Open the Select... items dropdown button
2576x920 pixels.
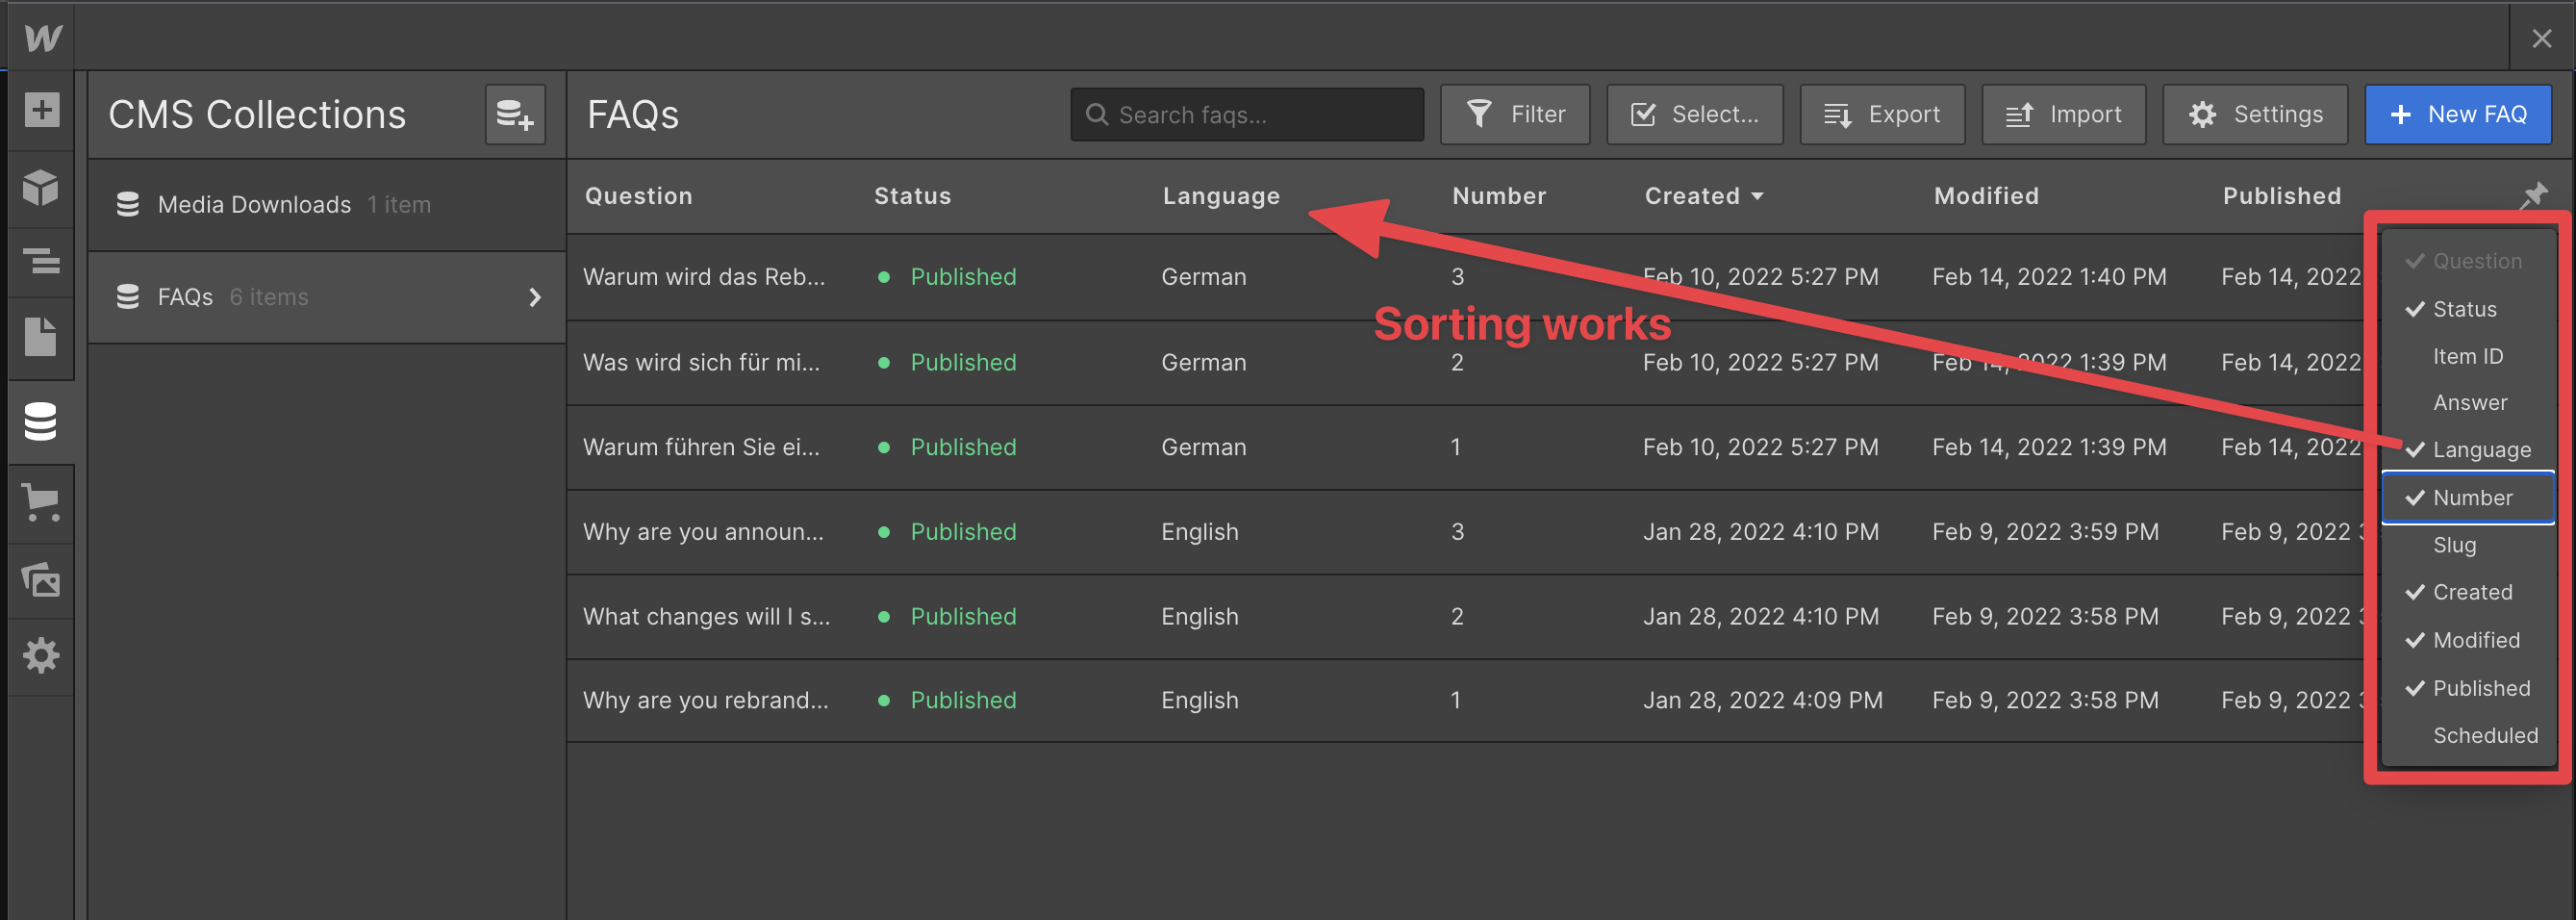coord(1694,115)
